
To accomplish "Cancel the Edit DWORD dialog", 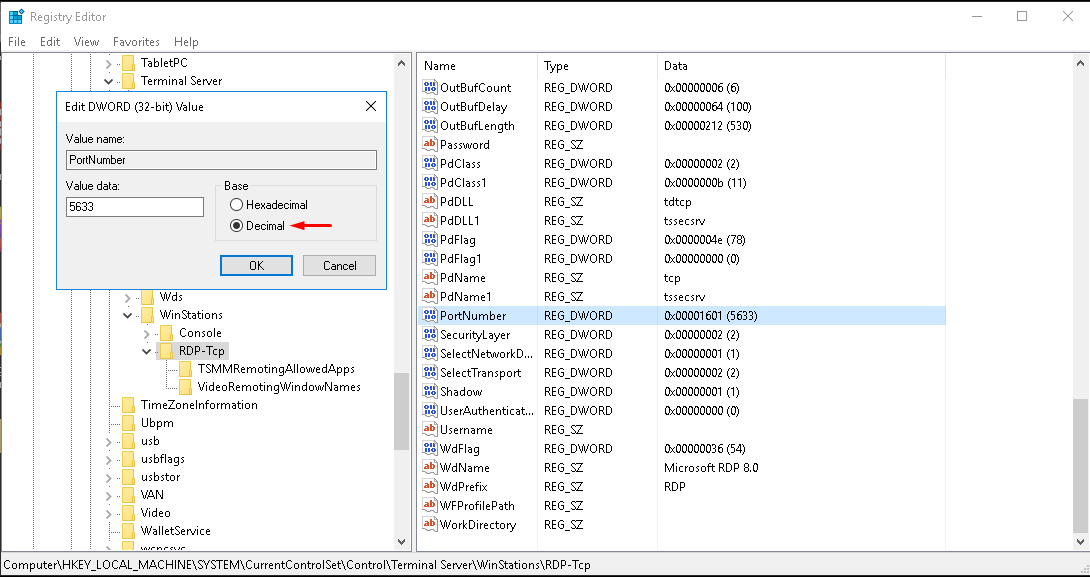I will pos(340,265).
